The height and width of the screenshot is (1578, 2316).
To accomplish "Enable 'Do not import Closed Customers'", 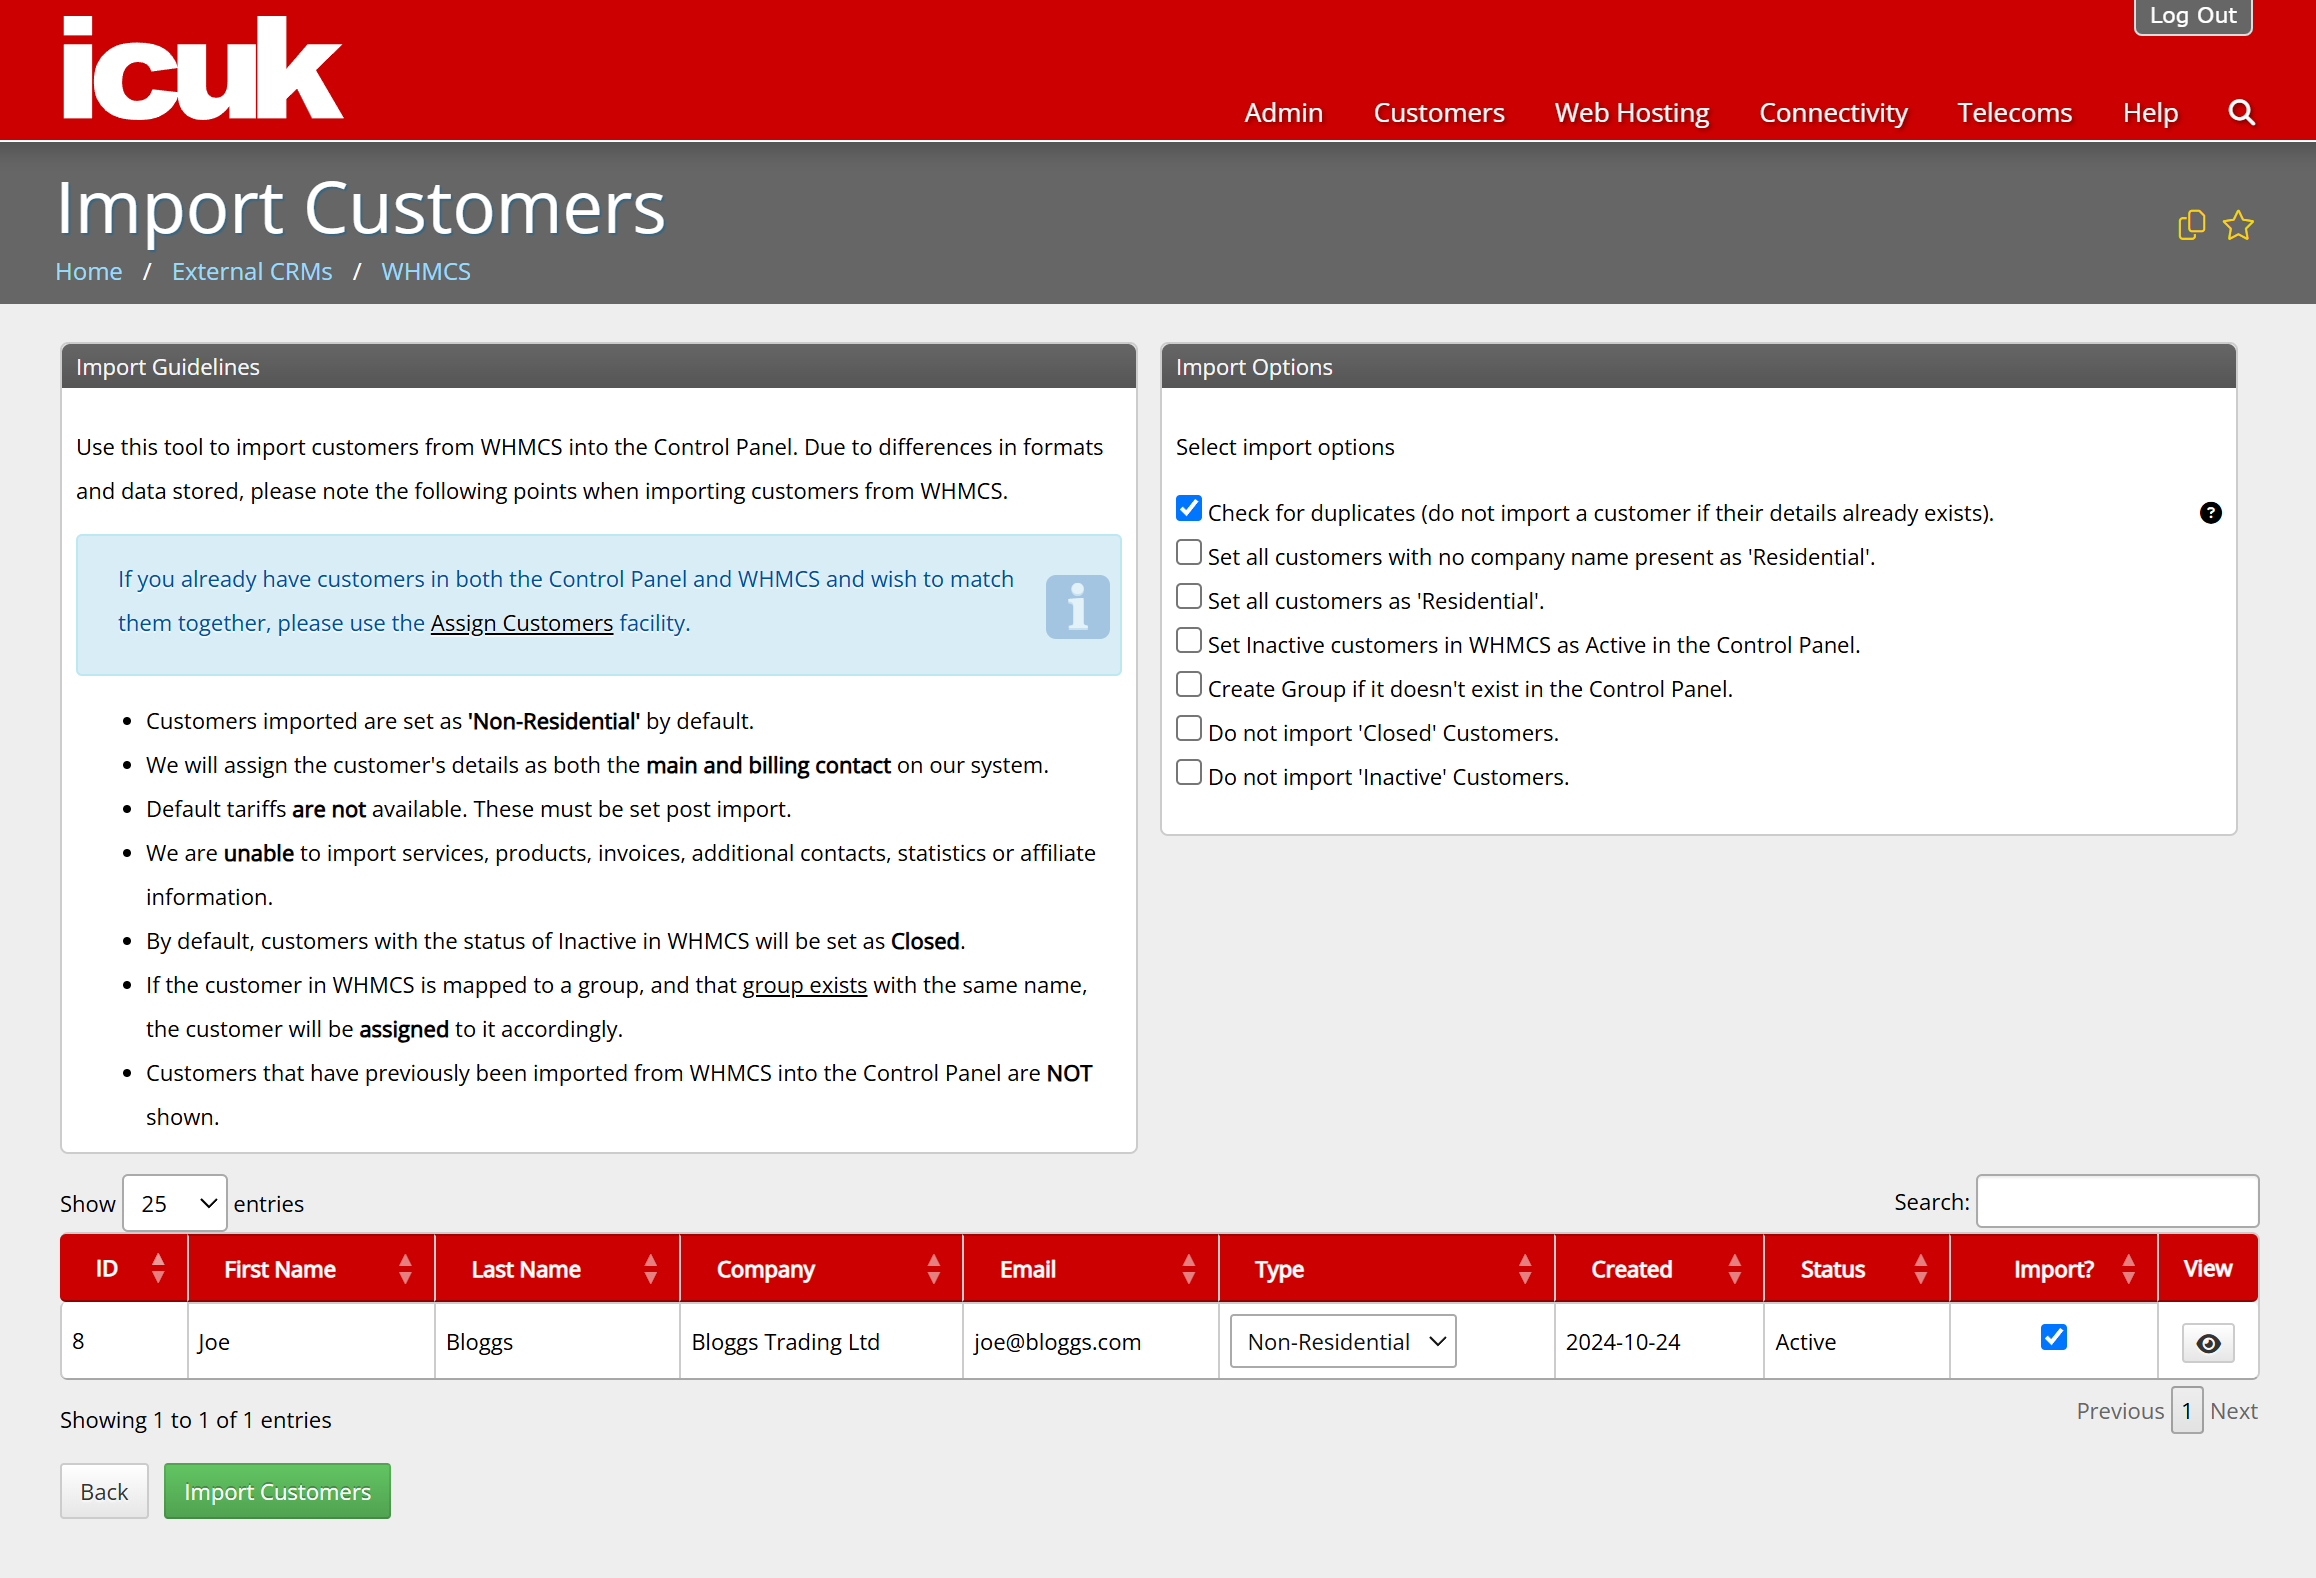I will tap(1189, 729).
